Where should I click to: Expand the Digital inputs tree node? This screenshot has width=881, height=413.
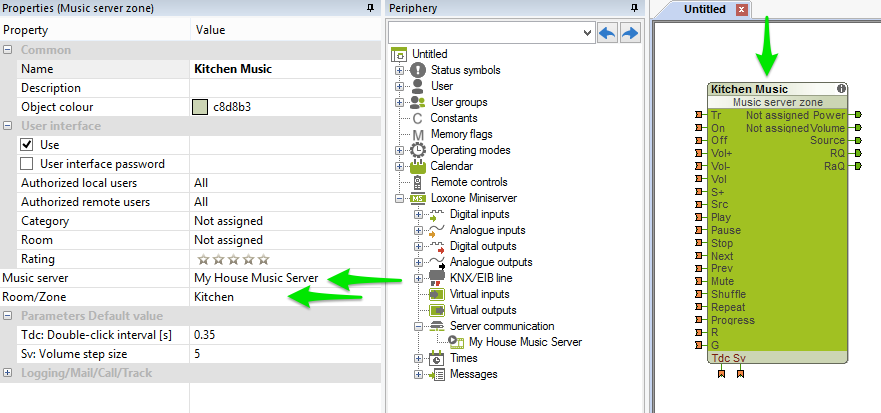(x=417, y=214)
